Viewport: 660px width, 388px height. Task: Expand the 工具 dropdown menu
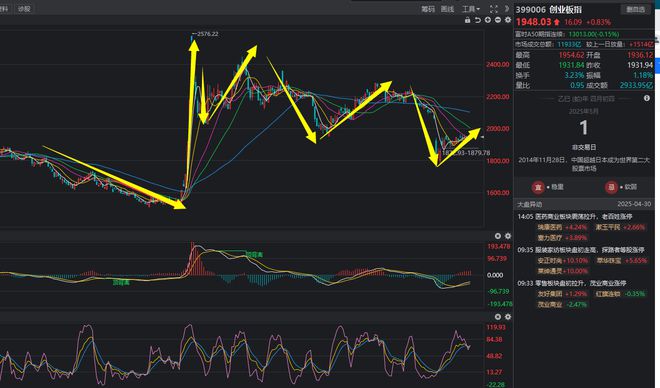pyautogui.click(x=471, y=9)
